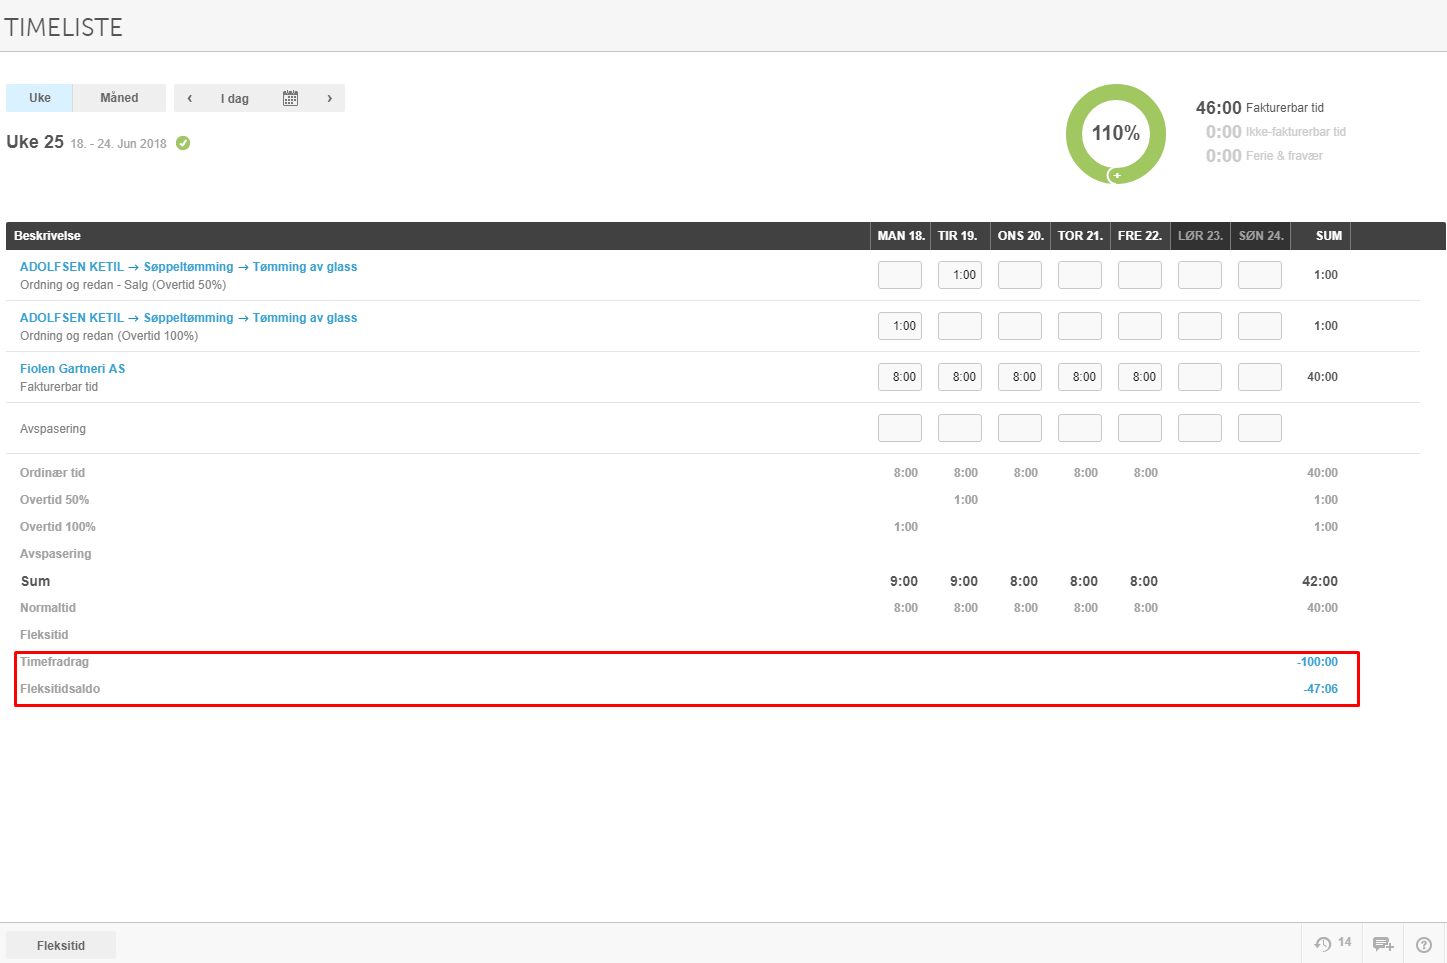This screenshot has height=963, width=1447.
Task: Click the ONS 20. column header
Action: coord(1020,236)
